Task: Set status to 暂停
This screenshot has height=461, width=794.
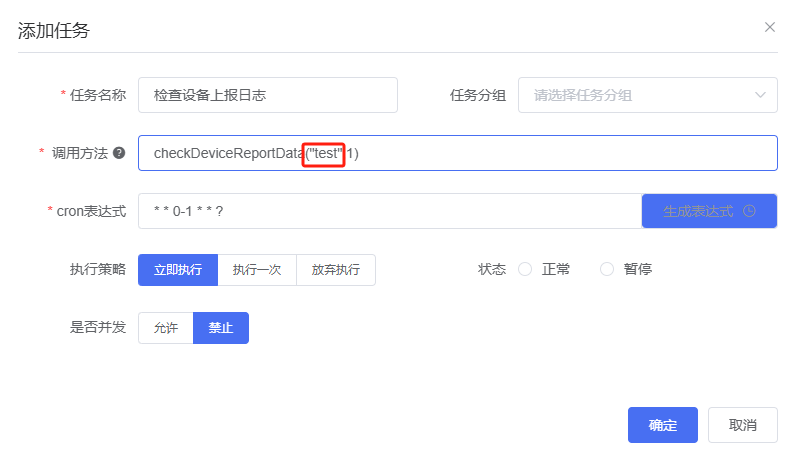Action: (607, 269)
